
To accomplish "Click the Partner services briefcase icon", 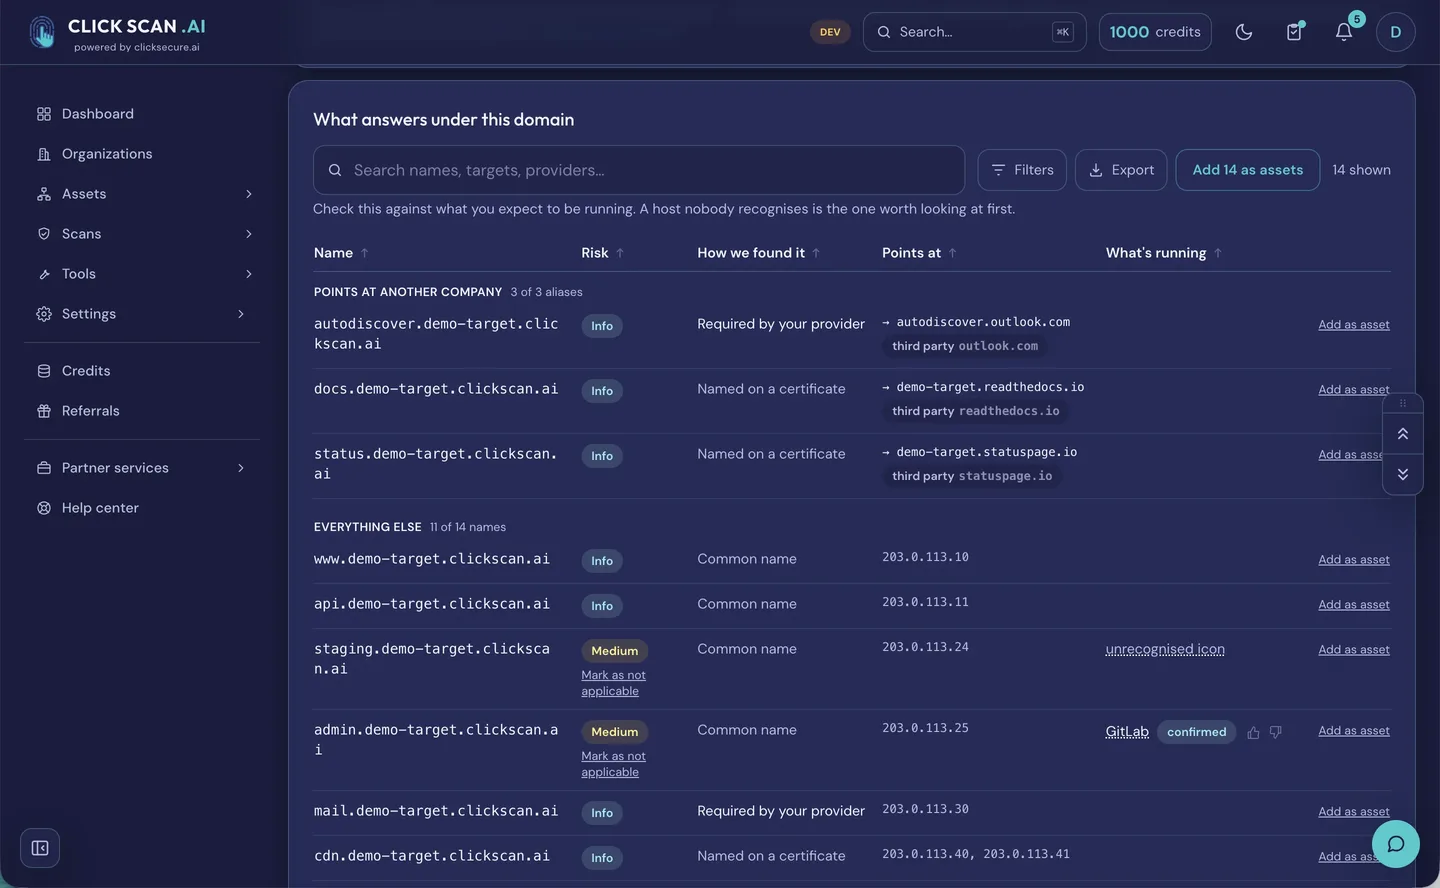I will [44, 468].
